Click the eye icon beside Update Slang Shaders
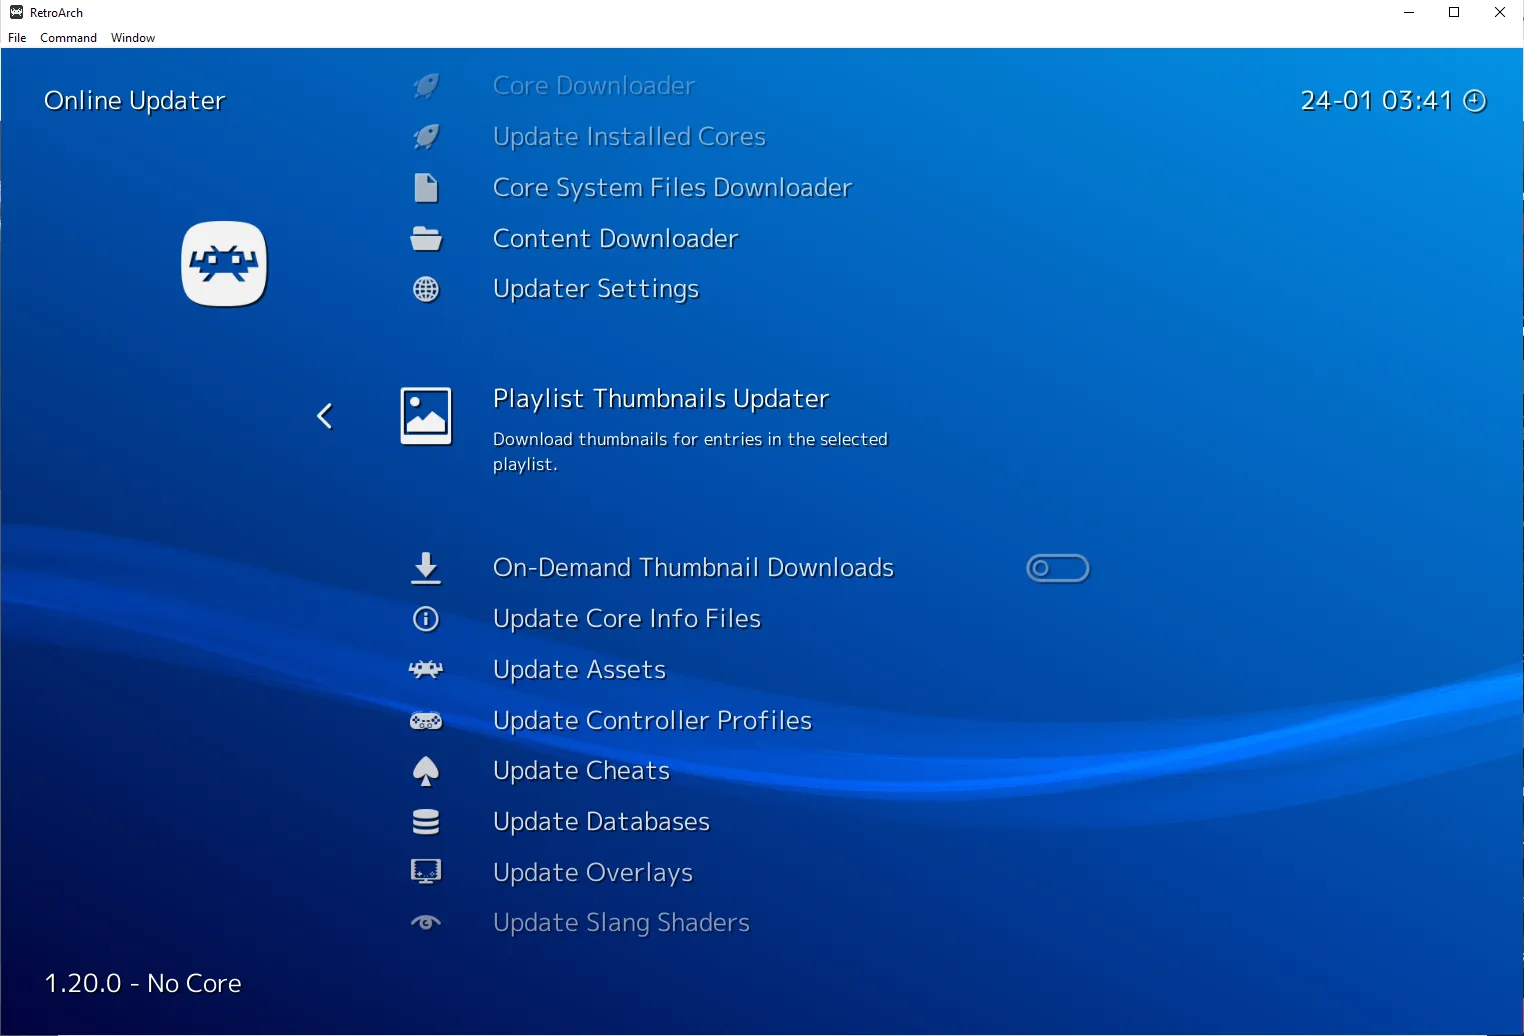 pos(426,923)
